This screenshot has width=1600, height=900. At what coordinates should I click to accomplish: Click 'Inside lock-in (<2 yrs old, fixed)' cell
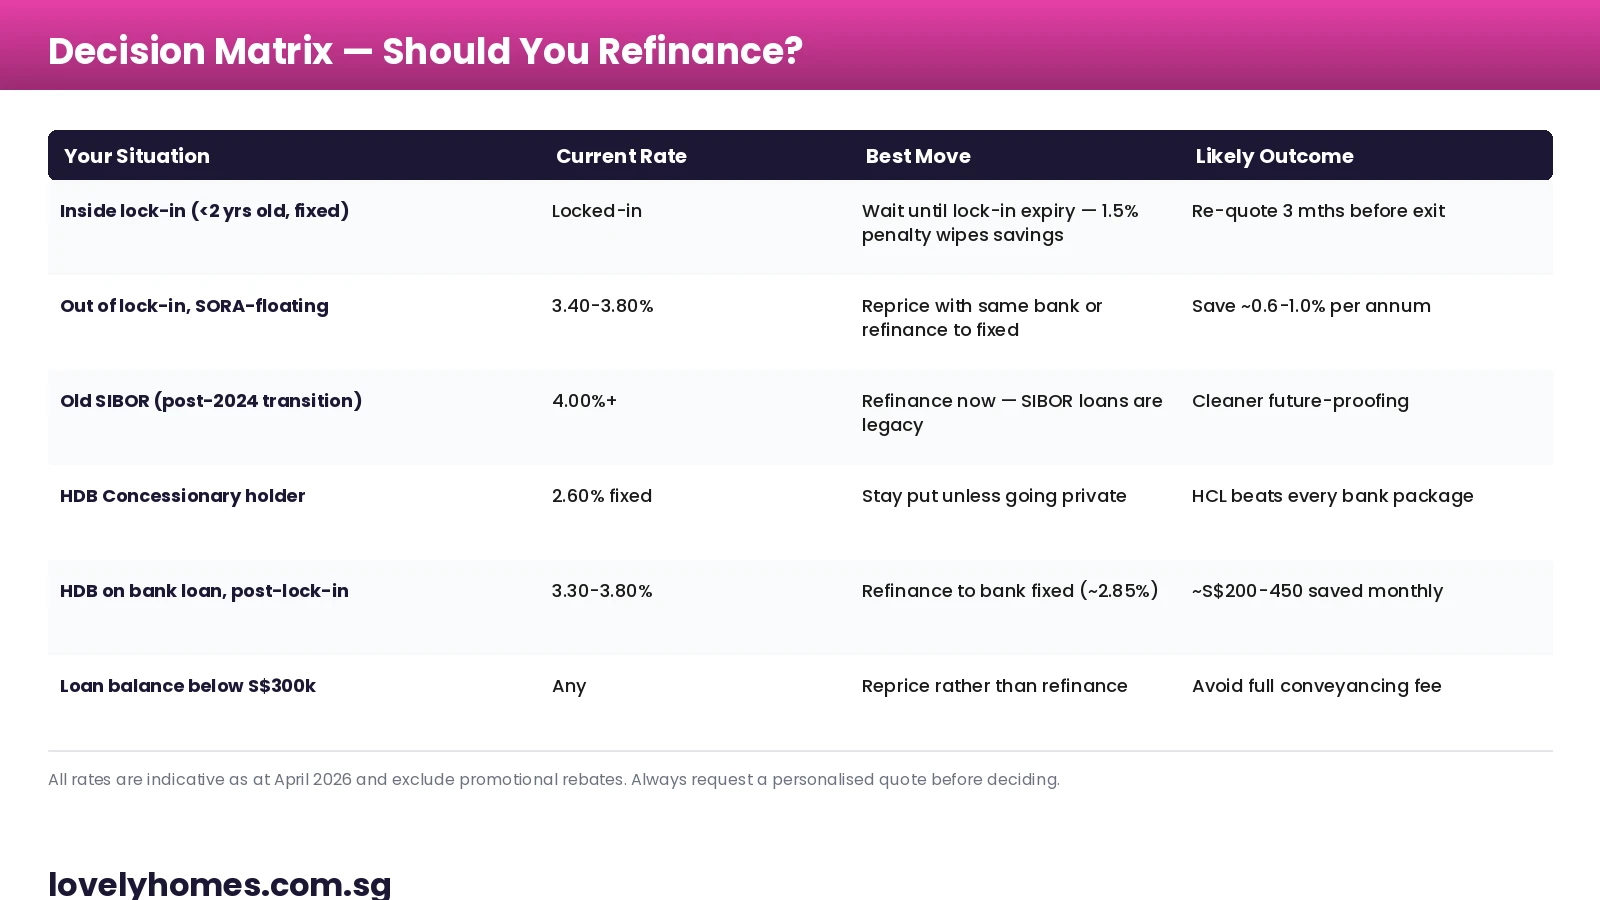[x=204, y=211]
